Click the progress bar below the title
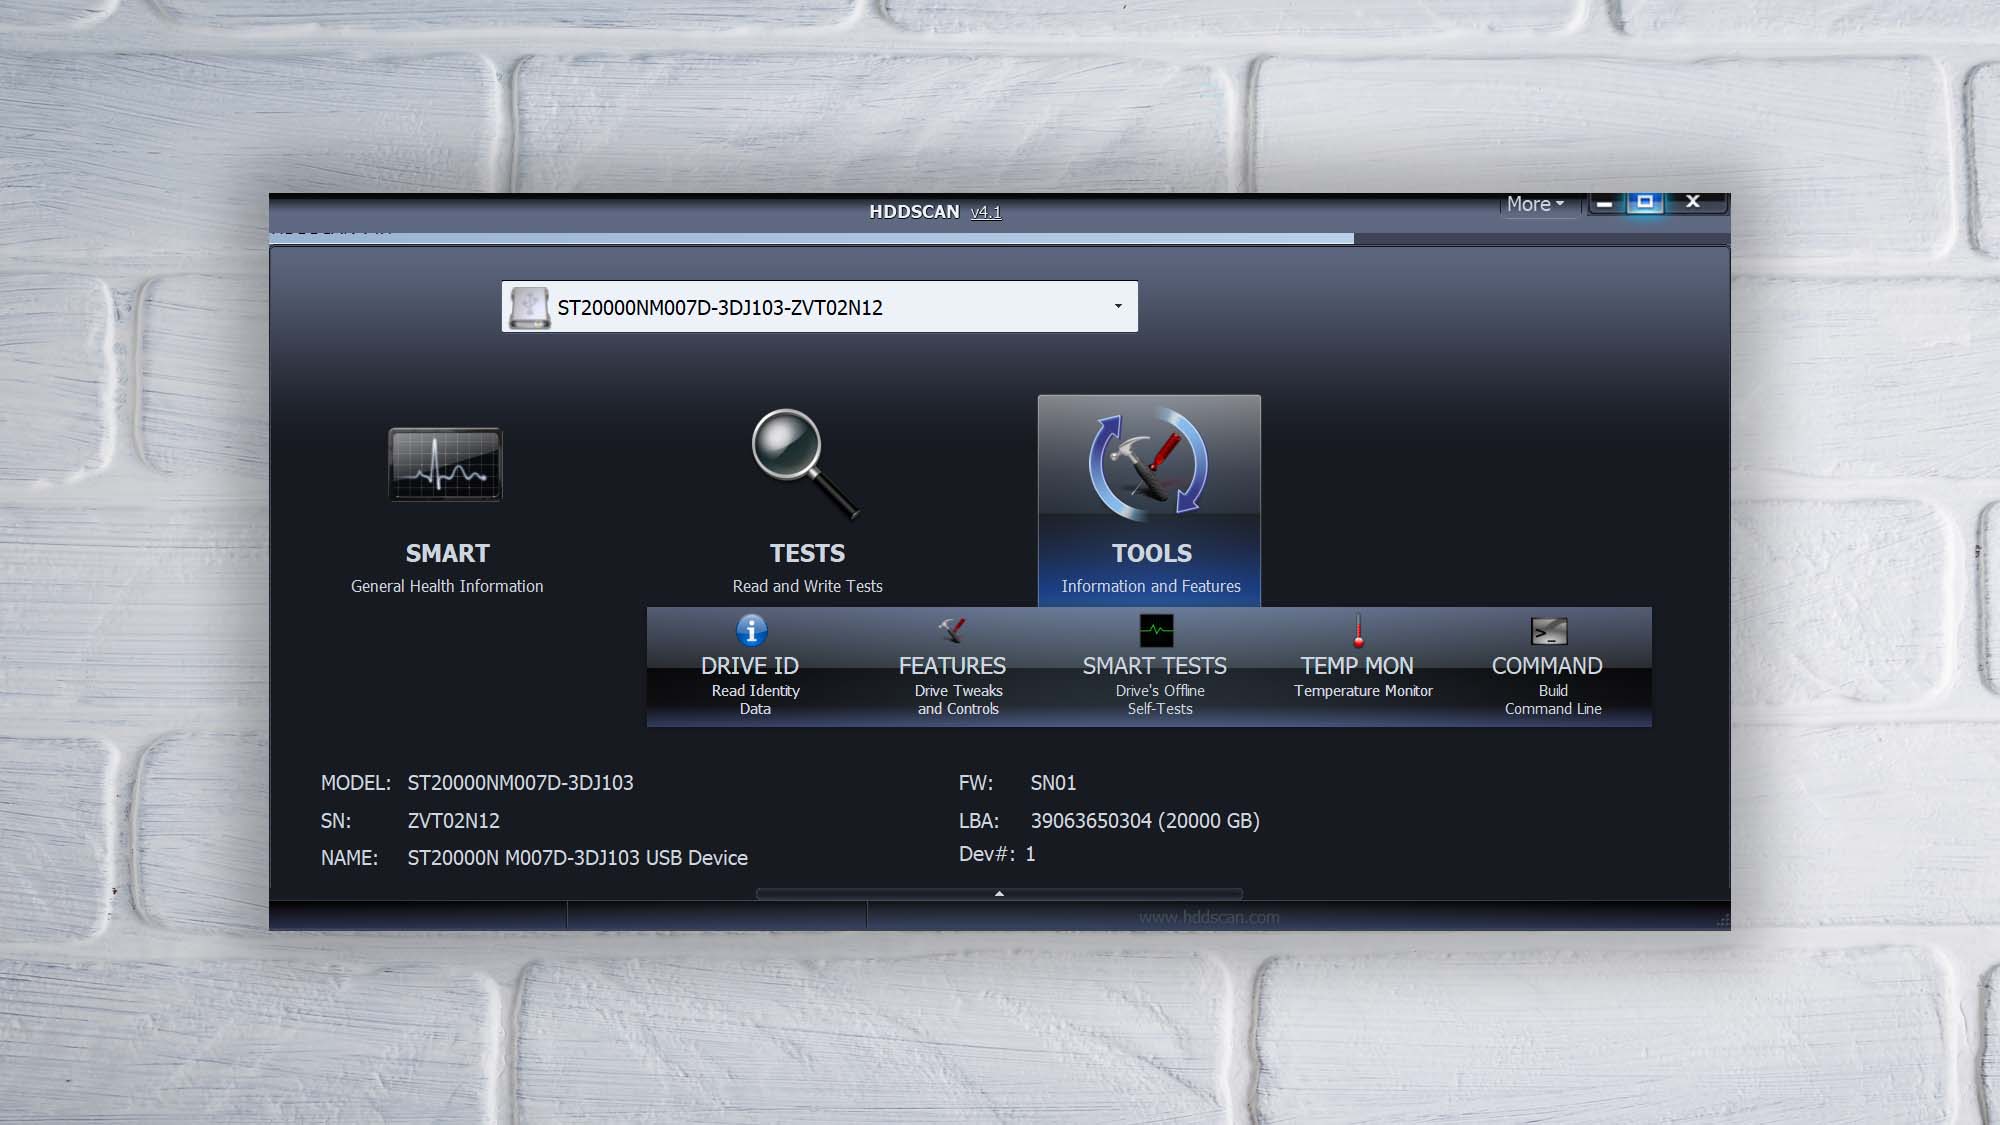 tap(810, 238)
